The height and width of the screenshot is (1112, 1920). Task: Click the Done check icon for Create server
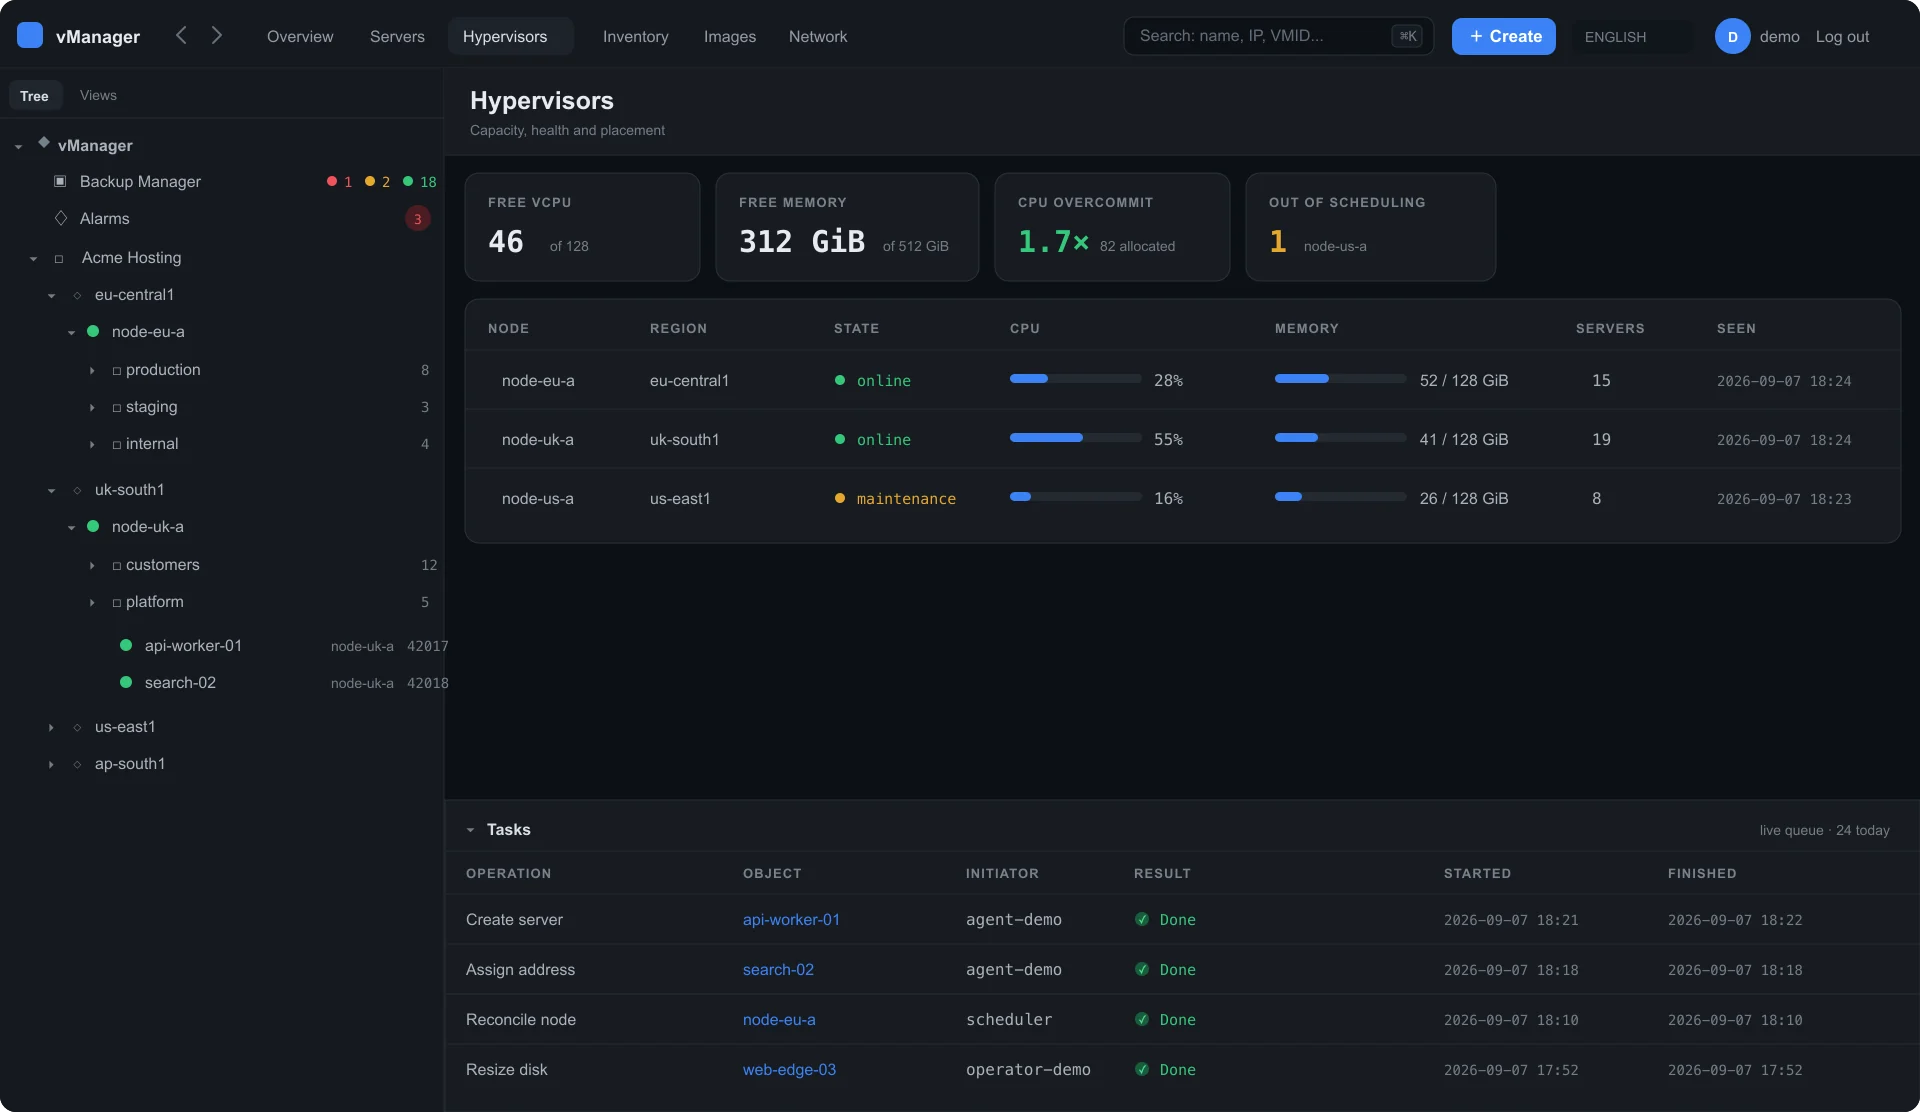click(1142, 919)
